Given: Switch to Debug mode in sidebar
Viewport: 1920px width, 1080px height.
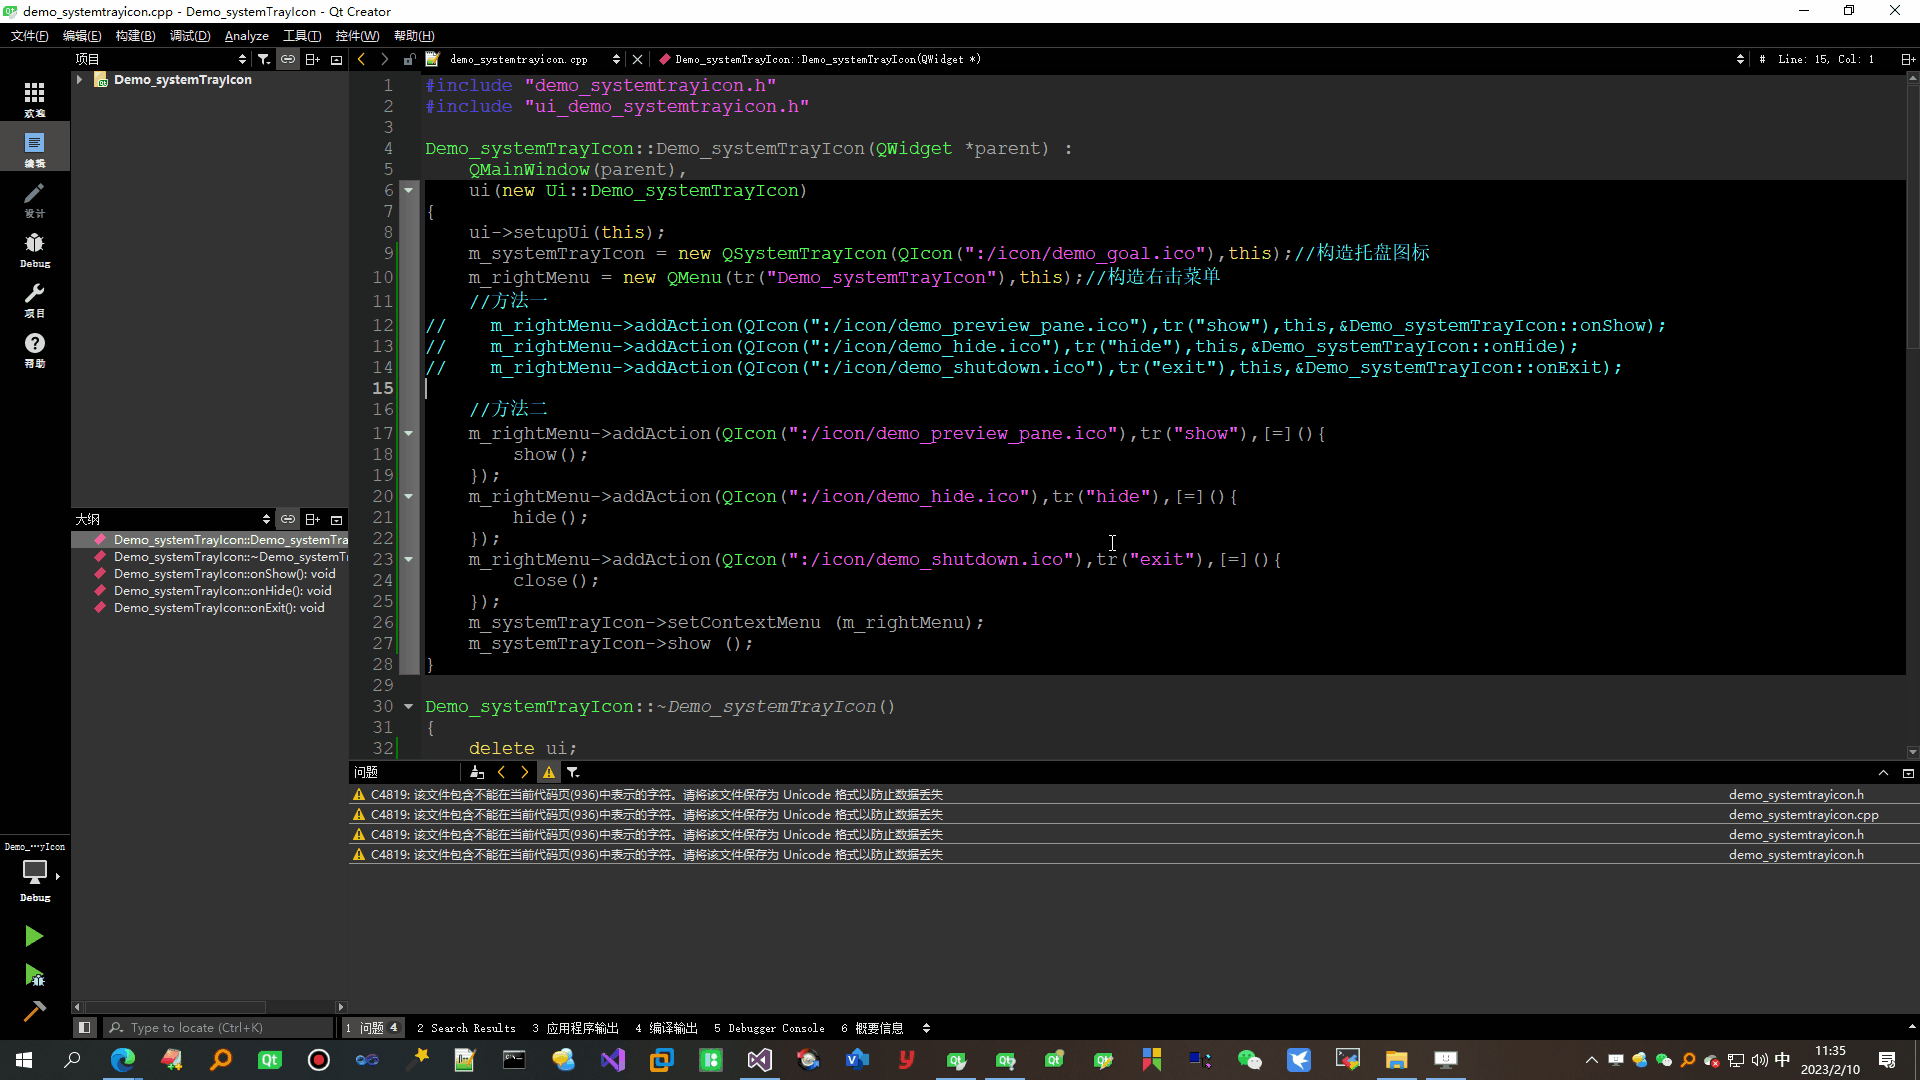Looking at the screenshot, I should (x=34, y=248).
